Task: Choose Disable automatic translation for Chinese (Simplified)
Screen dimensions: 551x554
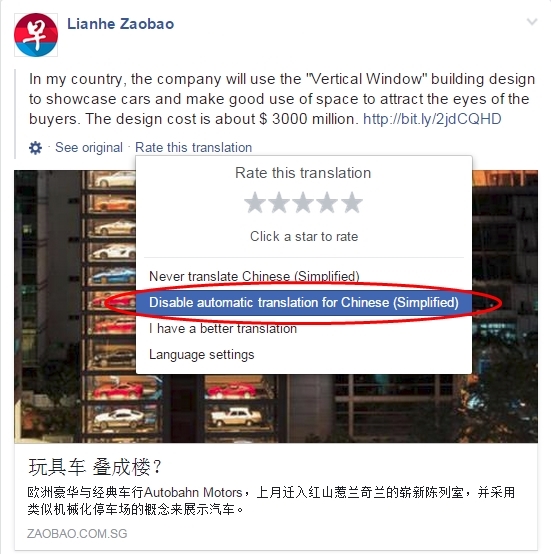Action: tap(304, 302)
